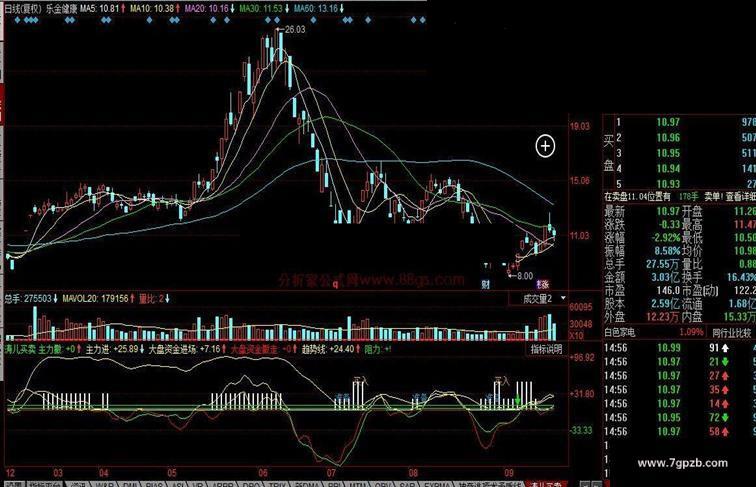Select the MA30: 11.53 label
This screenshot has height=487, width=756.
pyautogui.click(x=261, y=9)
